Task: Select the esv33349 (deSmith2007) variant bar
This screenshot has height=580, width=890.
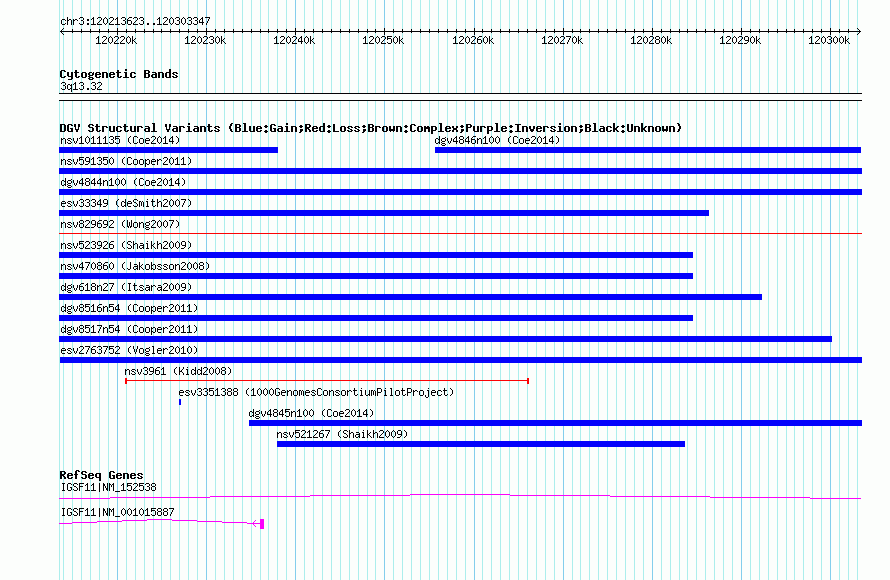Action: coord(384,213)
